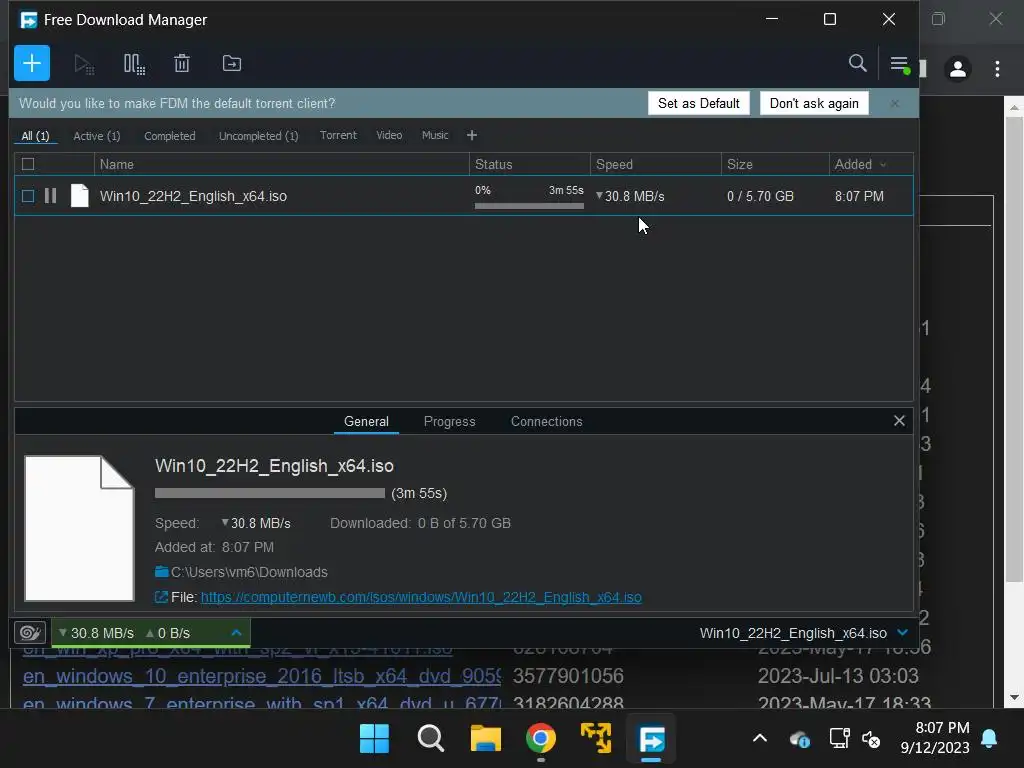Show hidden system tray icons chevron
The image size is (1024, 768).
[x=760, y=739]
